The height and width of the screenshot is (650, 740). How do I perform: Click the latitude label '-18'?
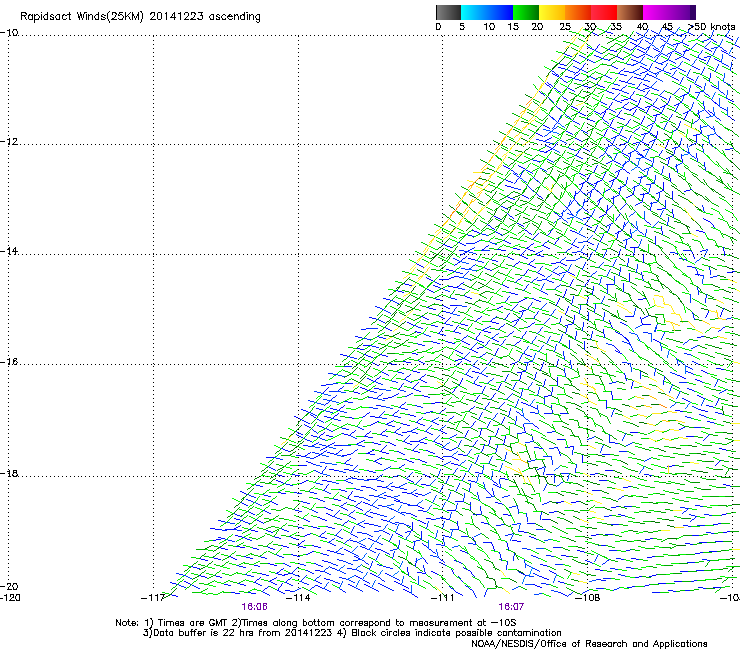[x=9, y=473]
